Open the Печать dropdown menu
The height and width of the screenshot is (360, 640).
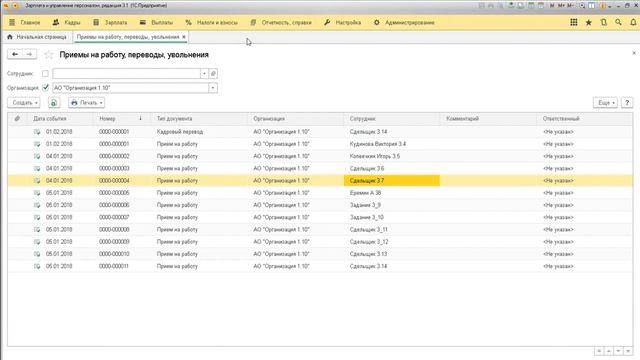tap(86, 103)
